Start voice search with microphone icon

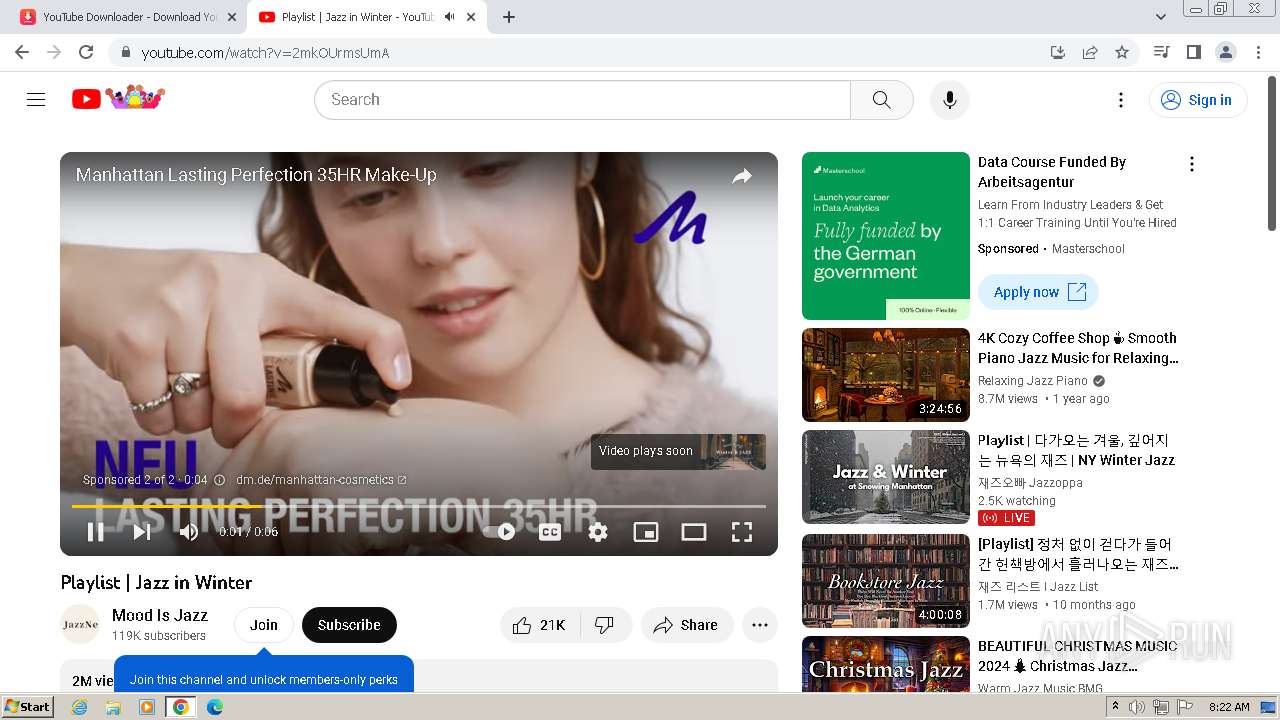(x=949, y=99)
